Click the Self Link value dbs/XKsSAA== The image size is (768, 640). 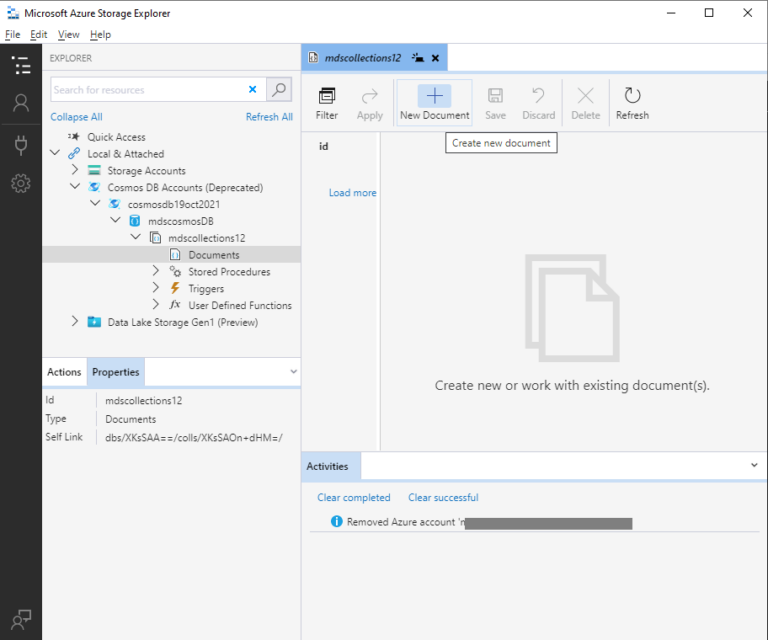(x=193, y=438)
